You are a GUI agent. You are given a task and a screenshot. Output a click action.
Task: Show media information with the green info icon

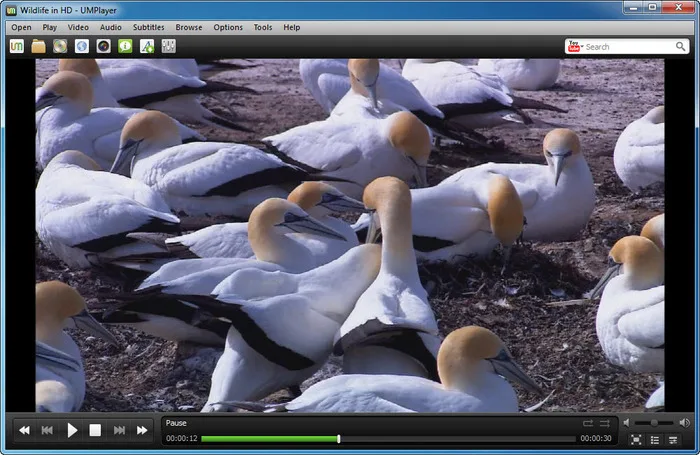pyautogui.click(x=125, y=46)
